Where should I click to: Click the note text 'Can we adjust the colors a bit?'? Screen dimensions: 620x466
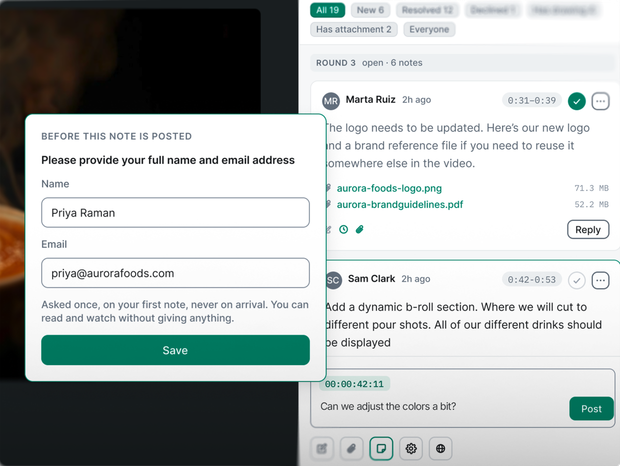[x=388, y=406]
